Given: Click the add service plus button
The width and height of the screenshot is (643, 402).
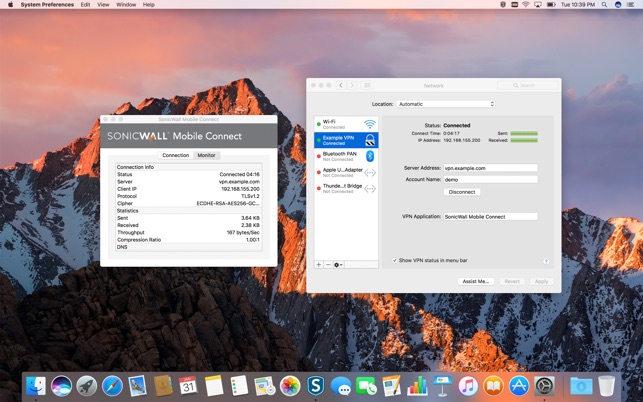Looking at the screenshot, I should click(319, 265).
